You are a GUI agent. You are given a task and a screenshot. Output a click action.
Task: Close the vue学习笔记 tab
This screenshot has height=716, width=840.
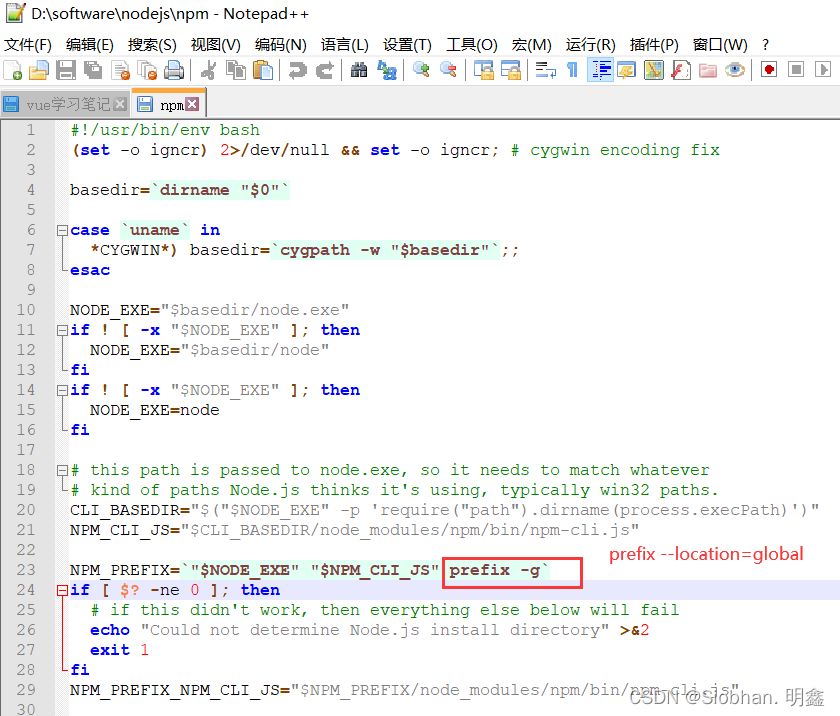pyautogui.click(x=121, y=104)
